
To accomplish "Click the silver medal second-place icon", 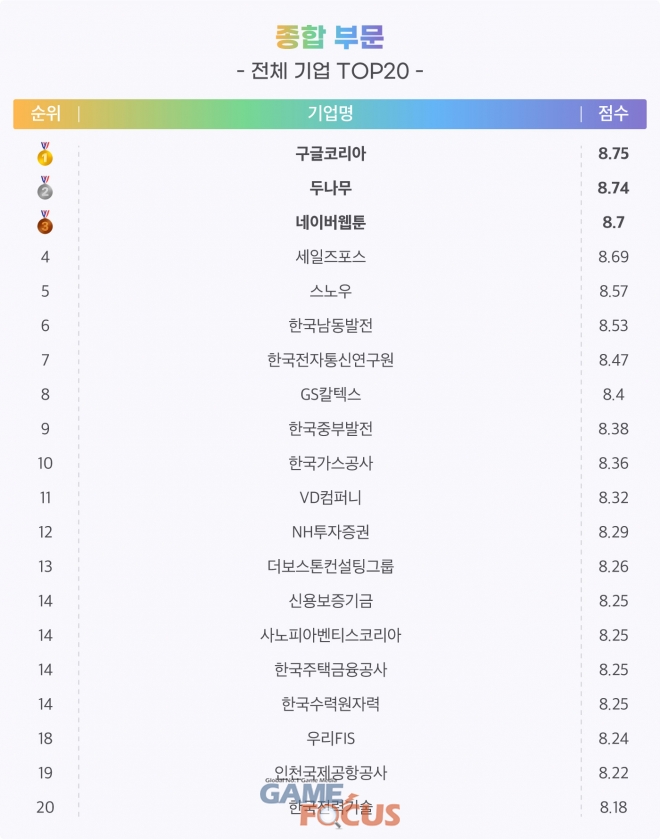I will 45,188.
